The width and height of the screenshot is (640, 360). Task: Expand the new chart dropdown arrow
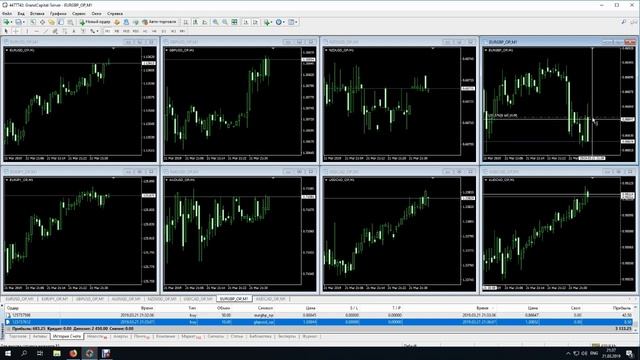pyautogui.click(x=11, y=22)
